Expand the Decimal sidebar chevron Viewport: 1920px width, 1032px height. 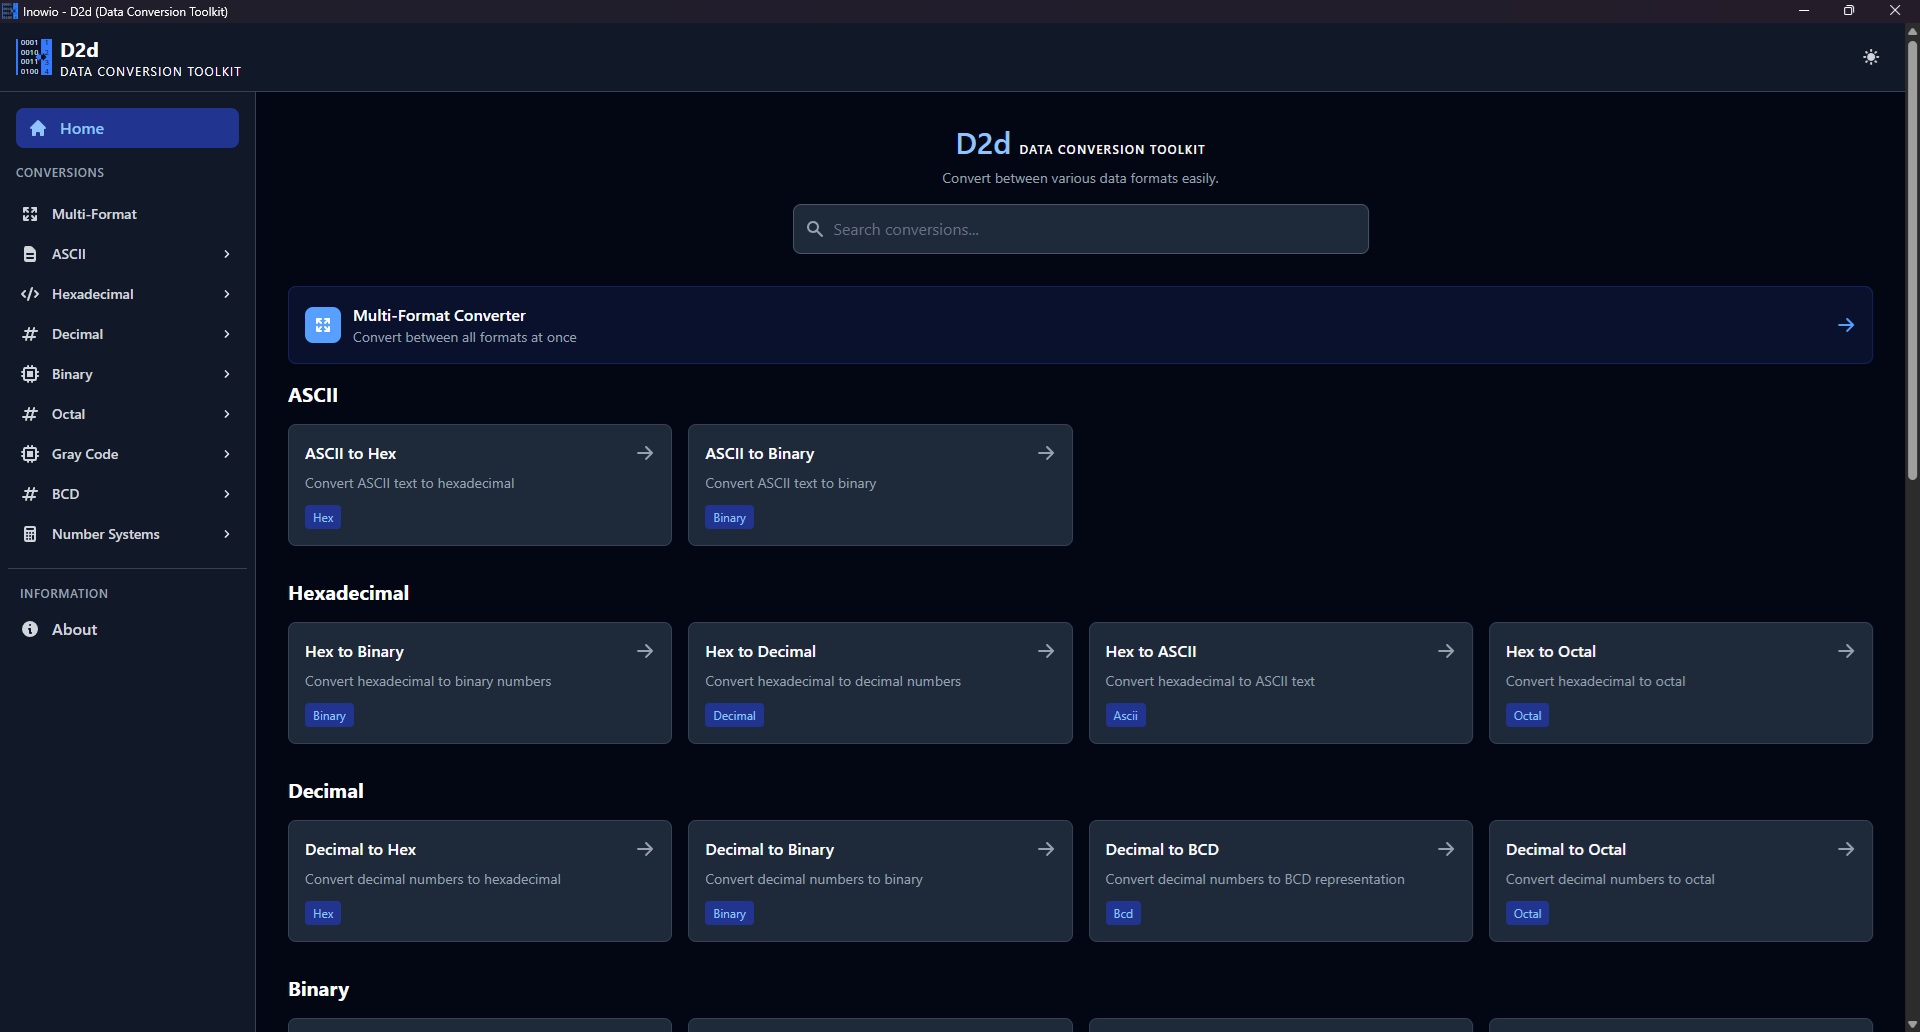click(227, 334)
